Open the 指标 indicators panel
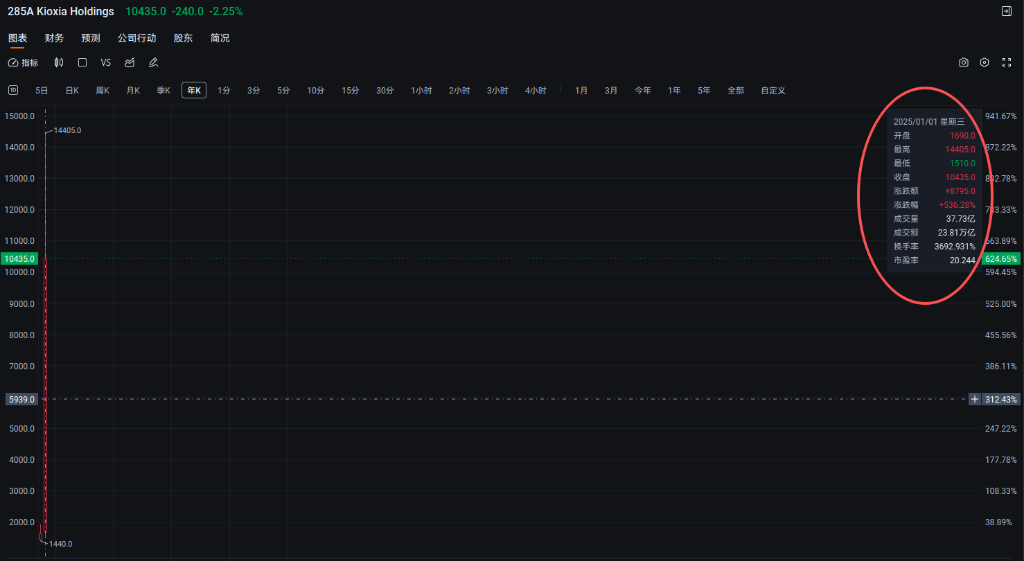 click(23, 62)
